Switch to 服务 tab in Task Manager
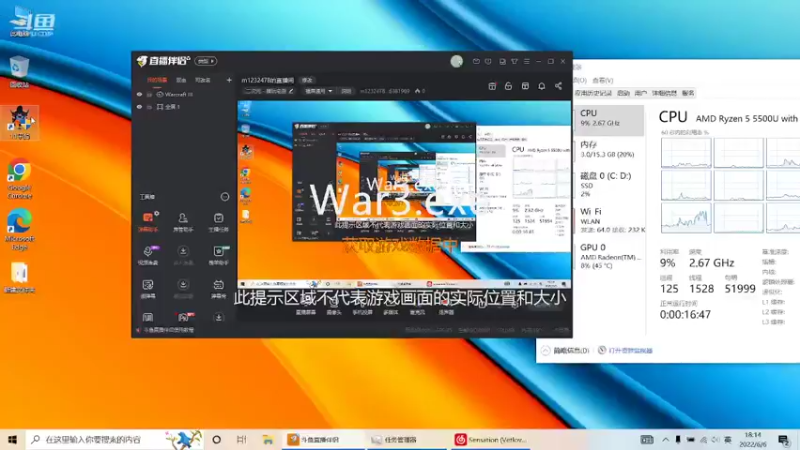The width and height of the screenshot is (800, 450). coord(688,93)
